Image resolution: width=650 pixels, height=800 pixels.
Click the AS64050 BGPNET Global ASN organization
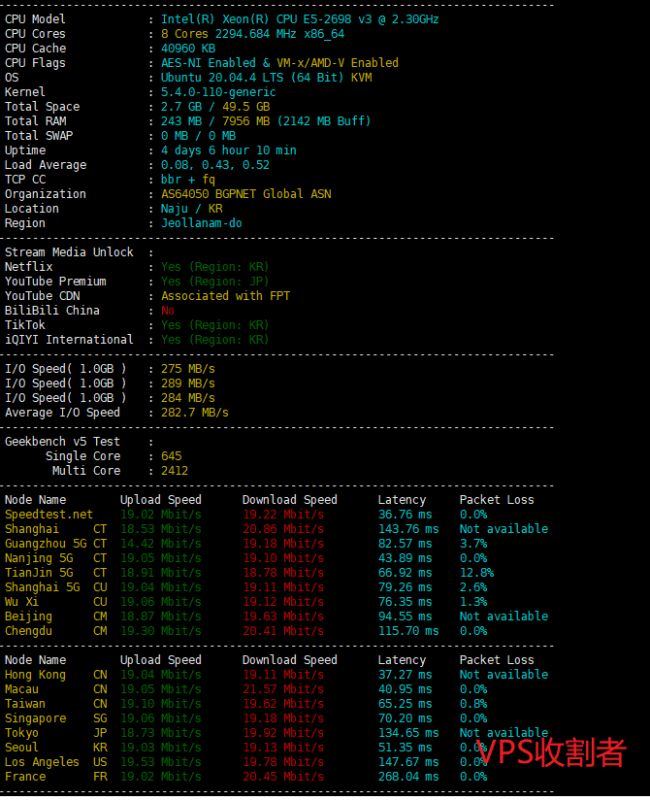(246, 194)
